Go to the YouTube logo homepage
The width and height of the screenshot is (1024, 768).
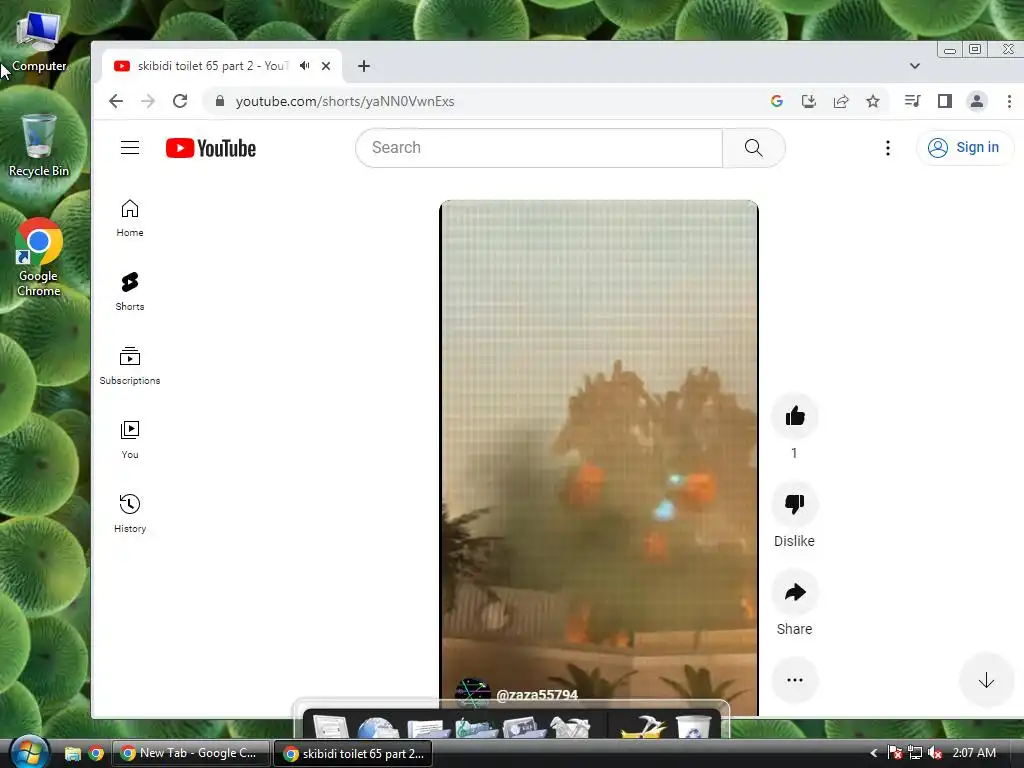(210, 148)
